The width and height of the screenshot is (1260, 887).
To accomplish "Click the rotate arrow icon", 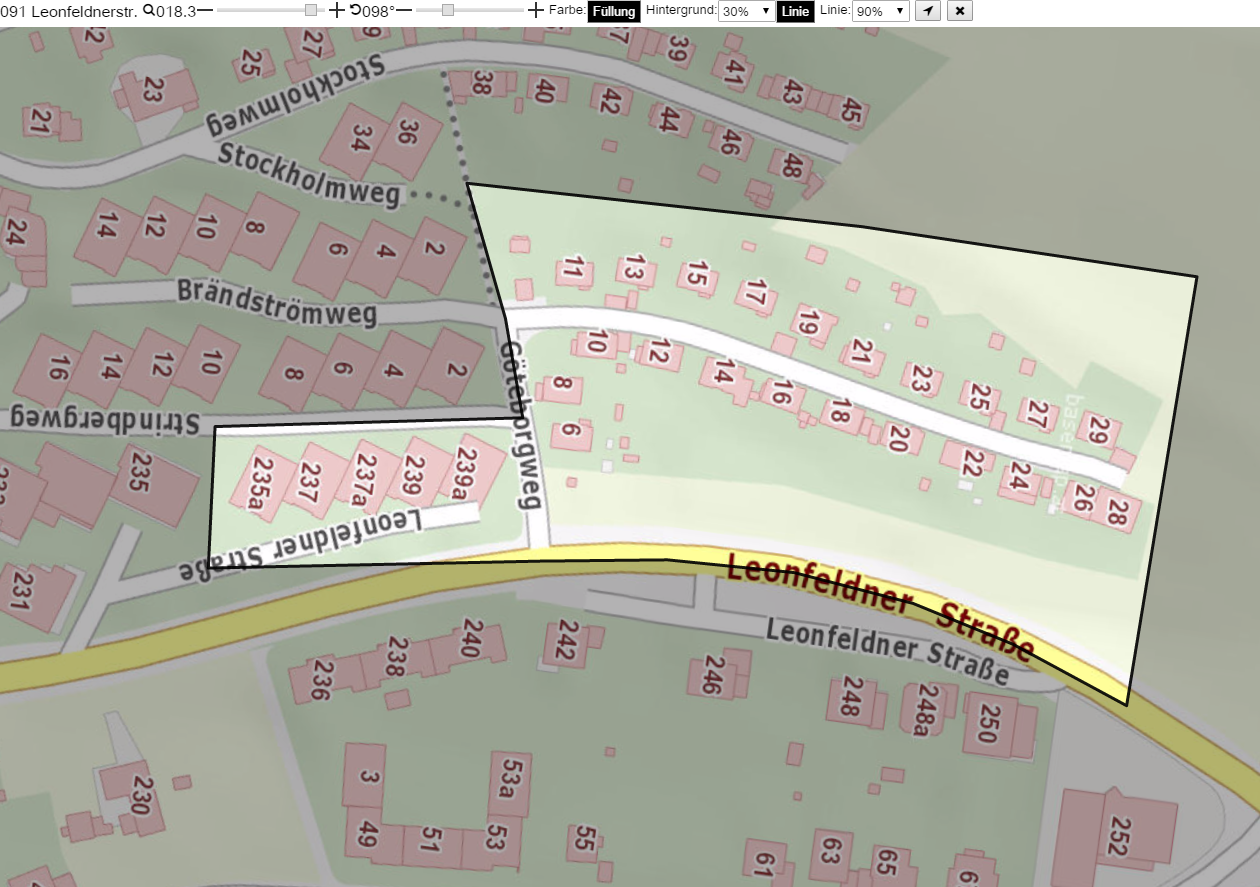I will click(355, 10).
